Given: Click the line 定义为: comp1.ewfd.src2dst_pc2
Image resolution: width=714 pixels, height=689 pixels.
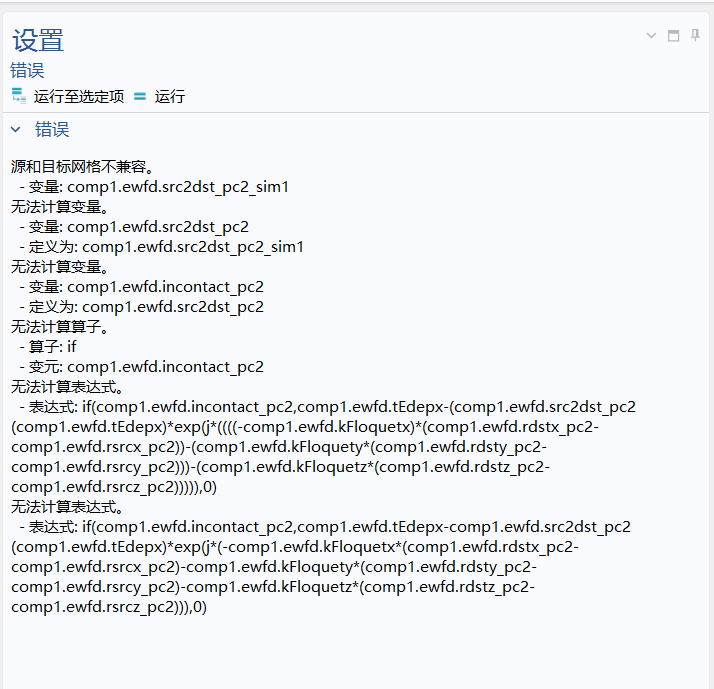Looking at the screenshot, I should [141, 307].
